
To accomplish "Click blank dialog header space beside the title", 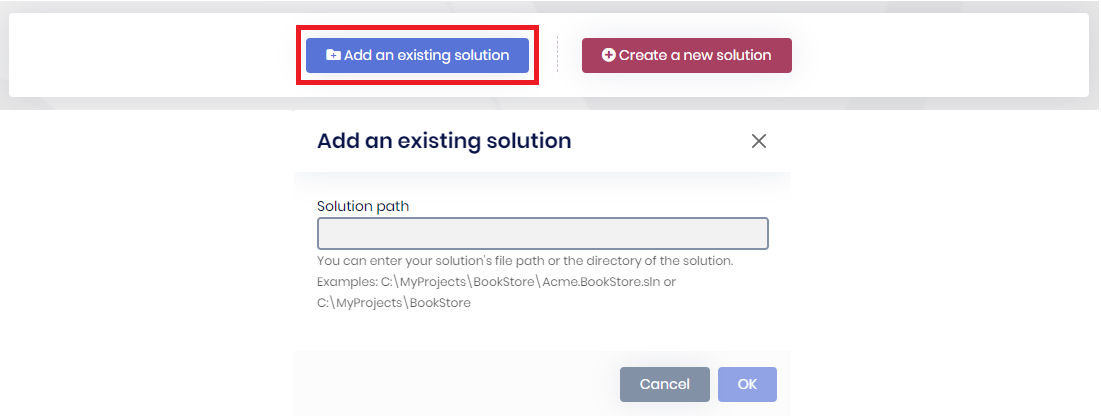I will pos(660,141).
